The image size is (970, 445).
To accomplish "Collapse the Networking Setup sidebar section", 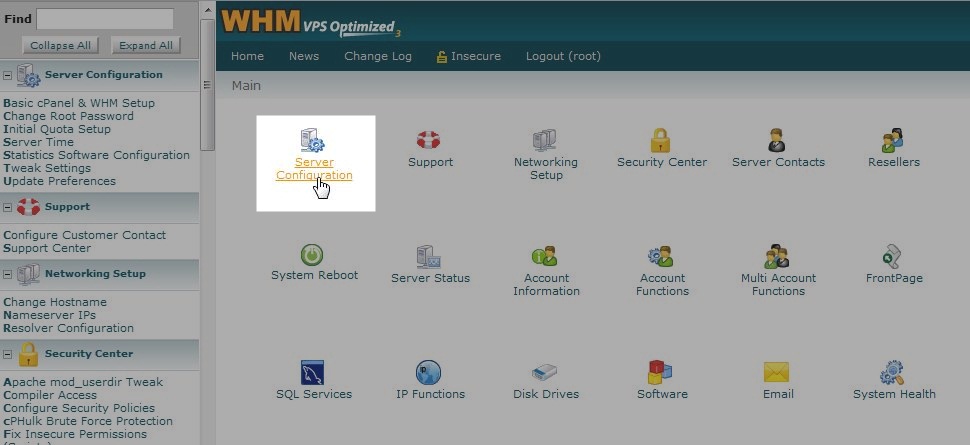I will coord(7,274).
